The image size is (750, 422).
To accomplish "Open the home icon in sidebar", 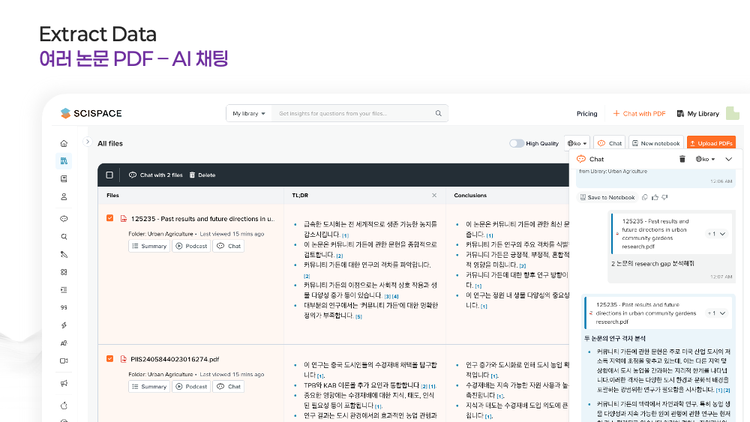I will [64, 144].
